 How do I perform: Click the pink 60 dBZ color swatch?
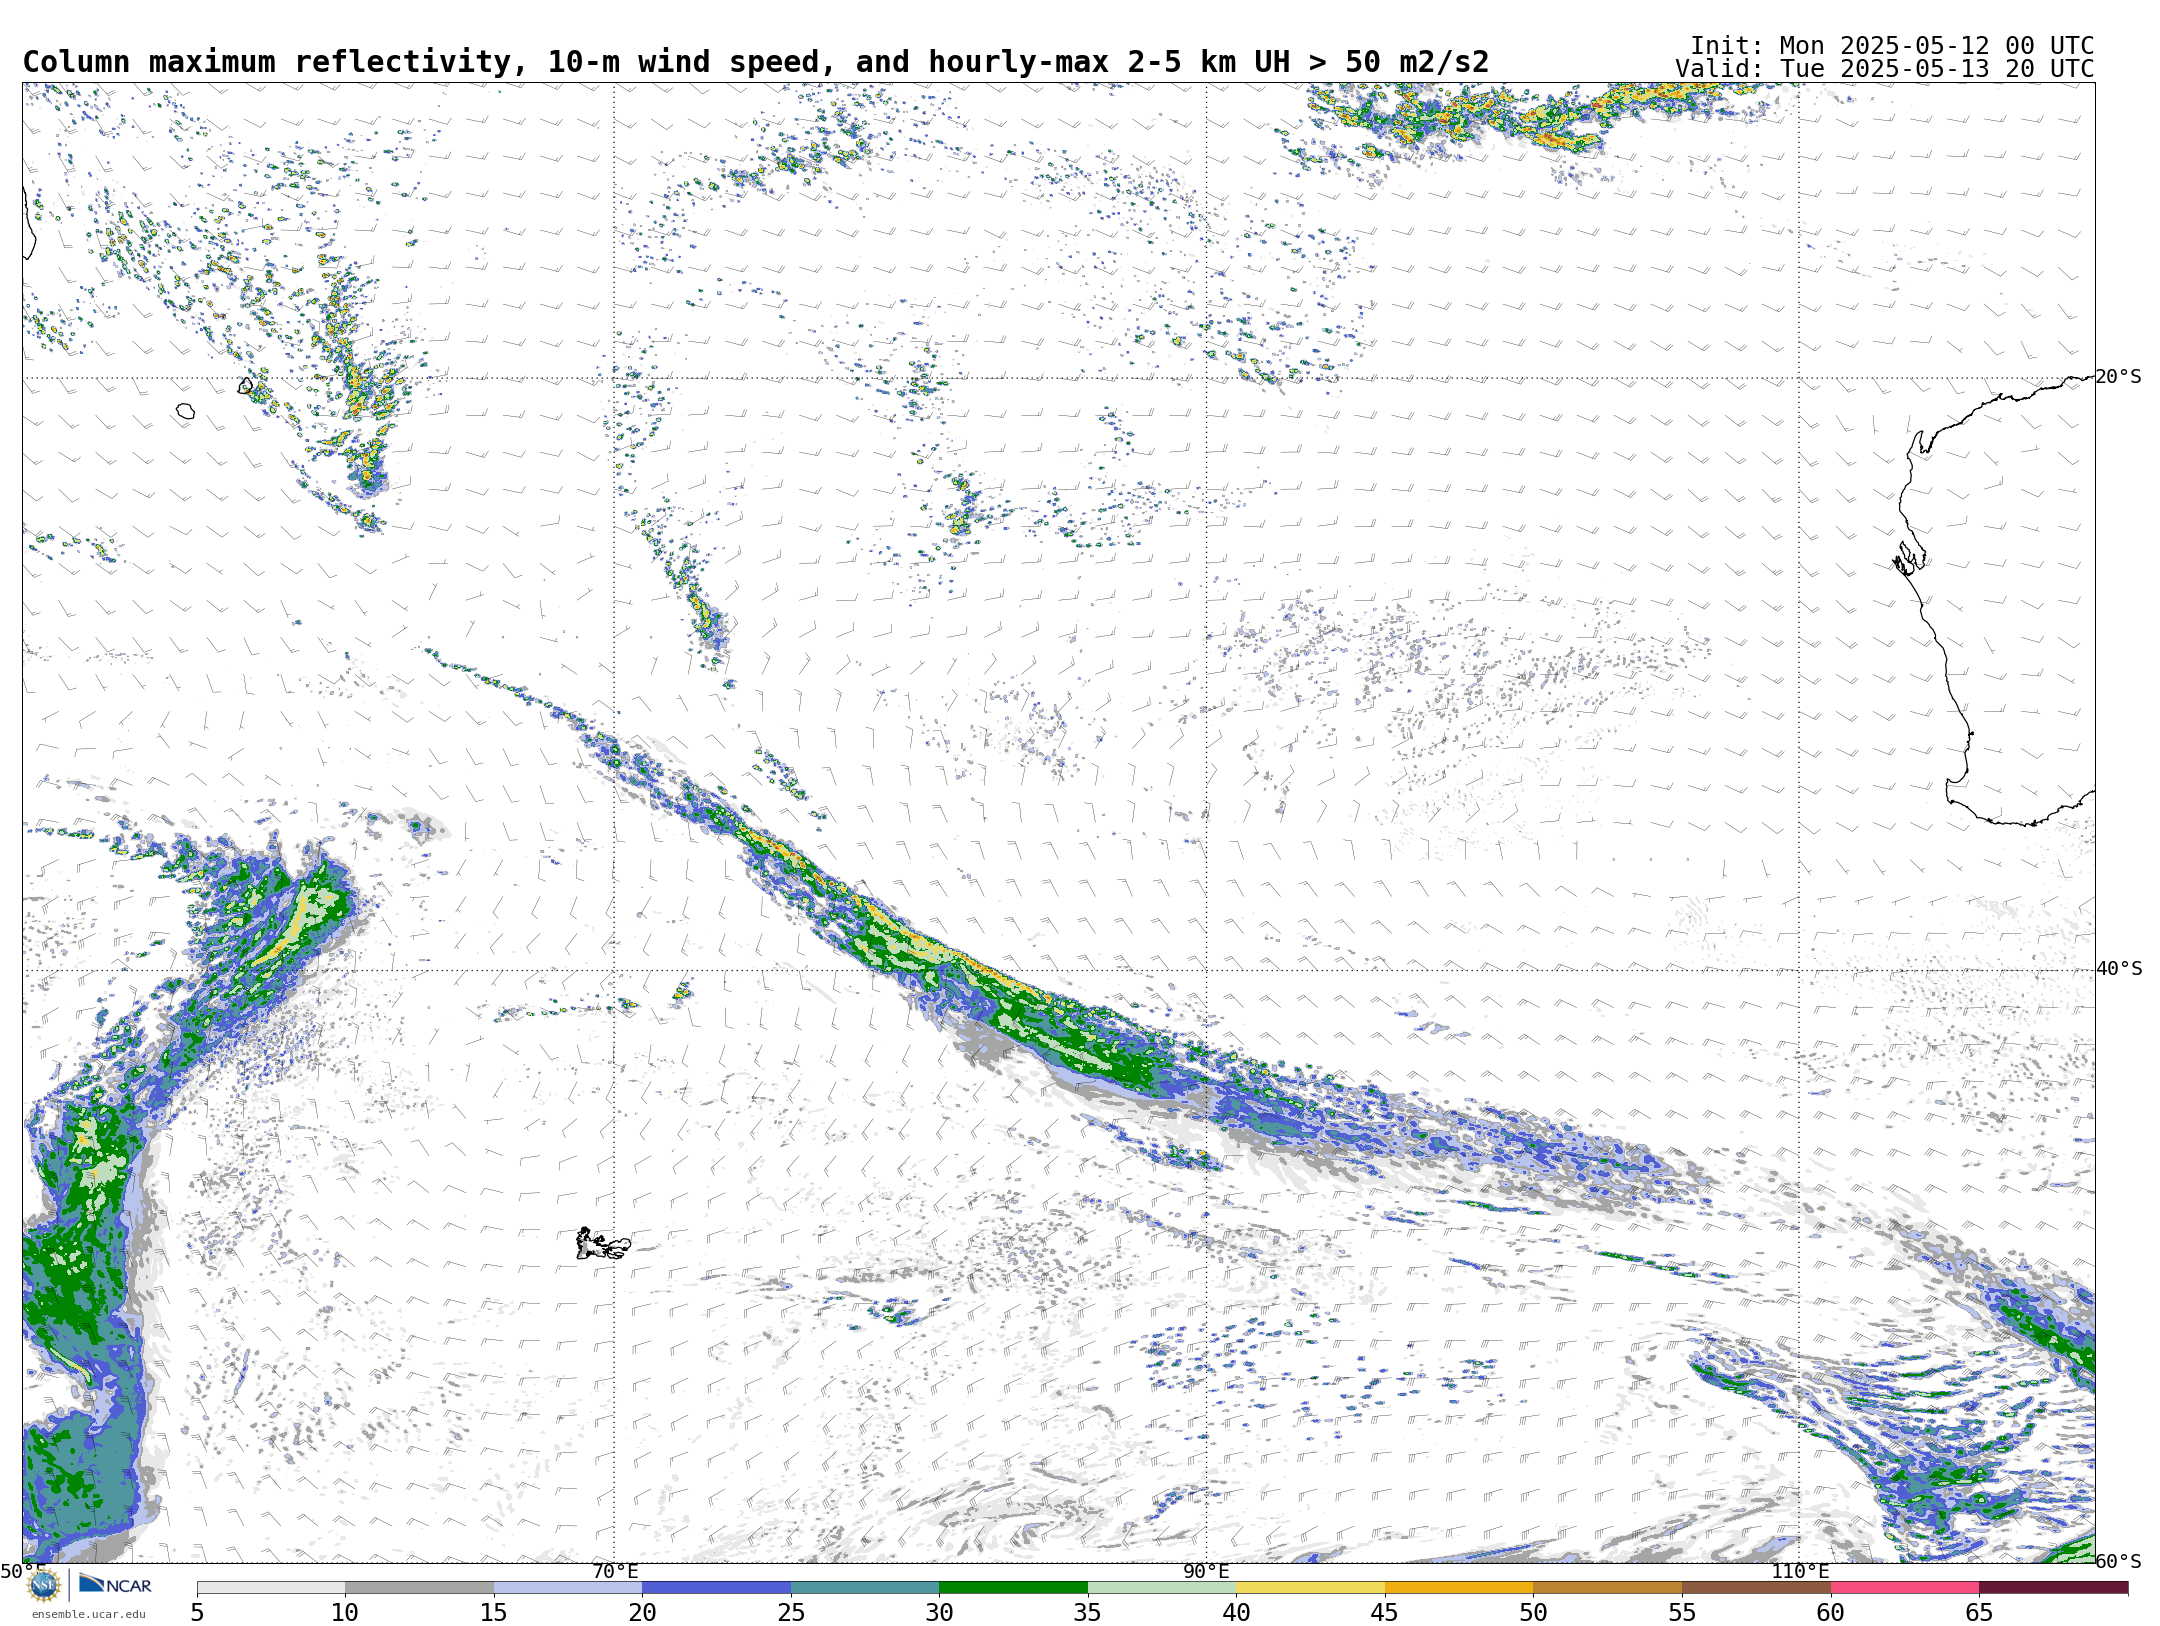[1904, 1588]
